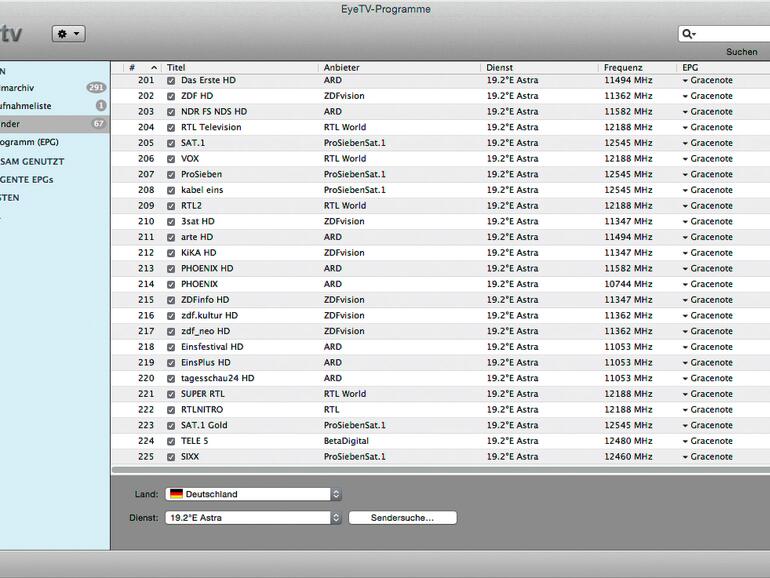Select RTLNITRO channel title
The image size is (770, 578).
tap(201, 410)
